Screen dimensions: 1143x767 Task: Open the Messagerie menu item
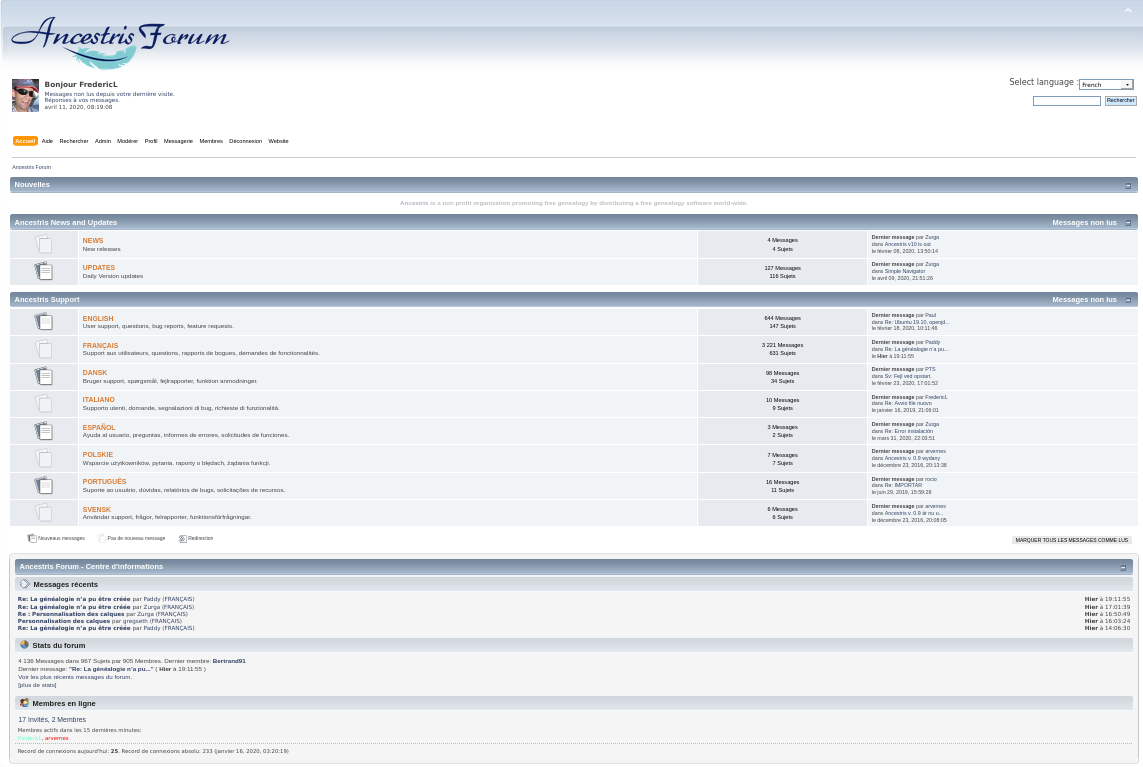pos(178,141)
